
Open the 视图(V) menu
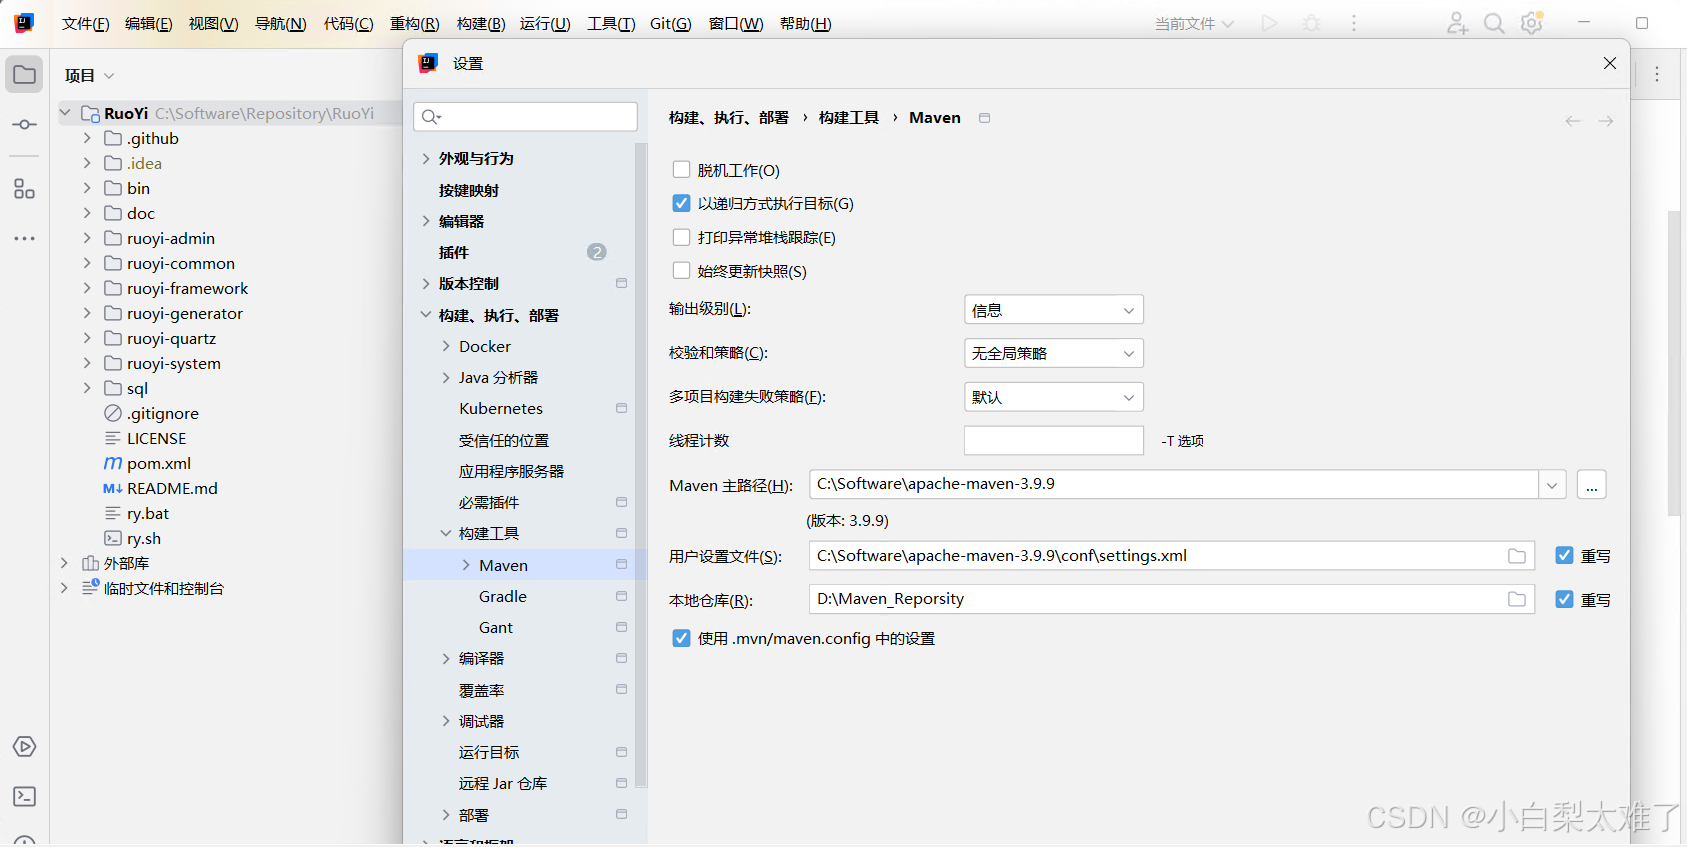click(x=213, y=24)
